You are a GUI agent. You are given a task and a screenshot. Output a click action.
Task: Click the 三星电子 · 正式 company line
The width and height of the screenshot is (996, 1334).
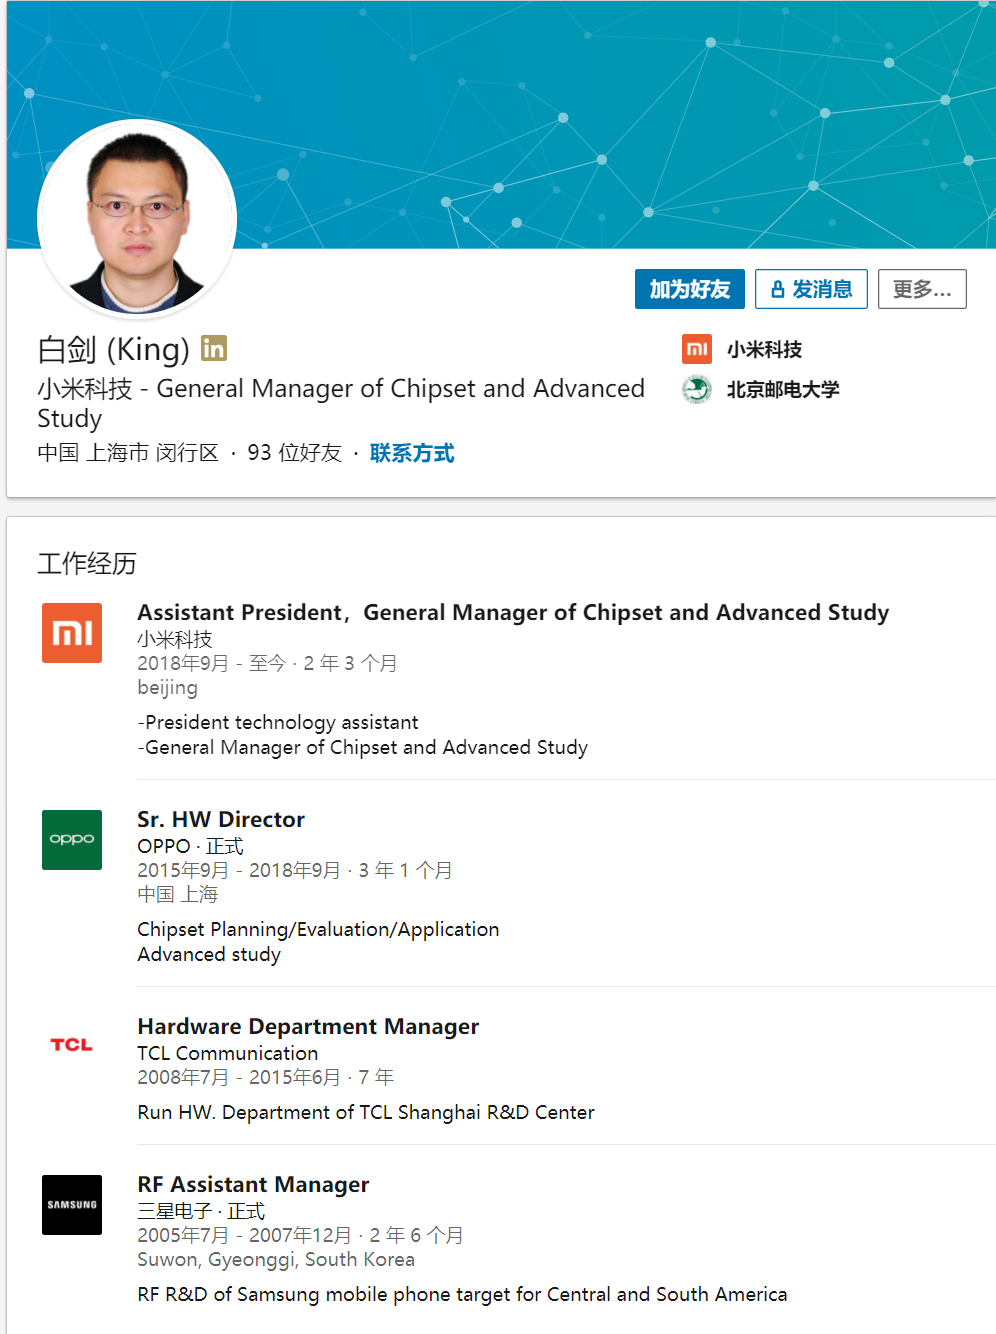(201, 1211)
